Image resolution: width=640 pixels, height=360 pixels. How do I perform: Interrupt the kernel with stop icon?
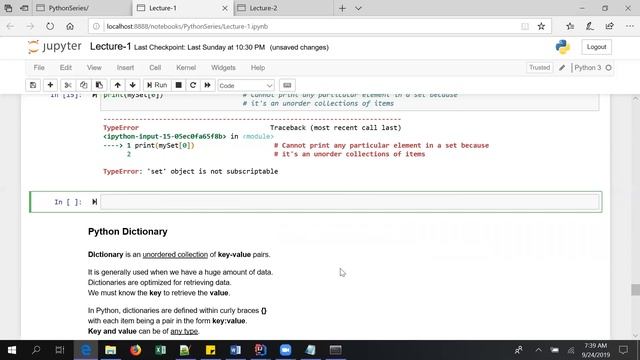click(178, 85)
